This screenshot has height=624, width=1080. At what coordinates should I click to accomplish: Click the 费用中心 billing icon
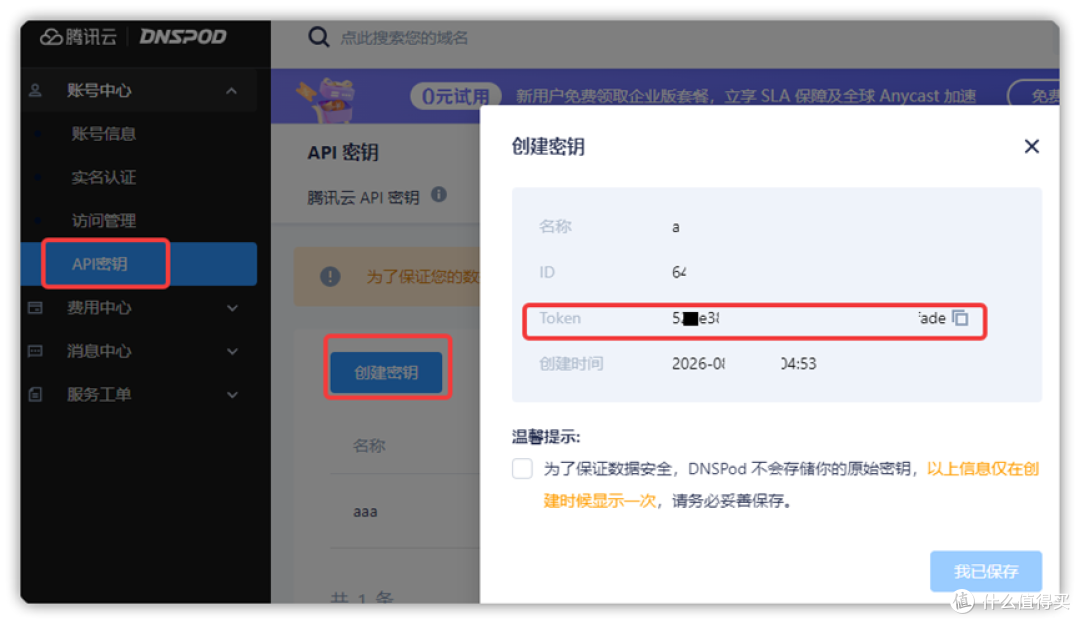click(x=35, y=308)
